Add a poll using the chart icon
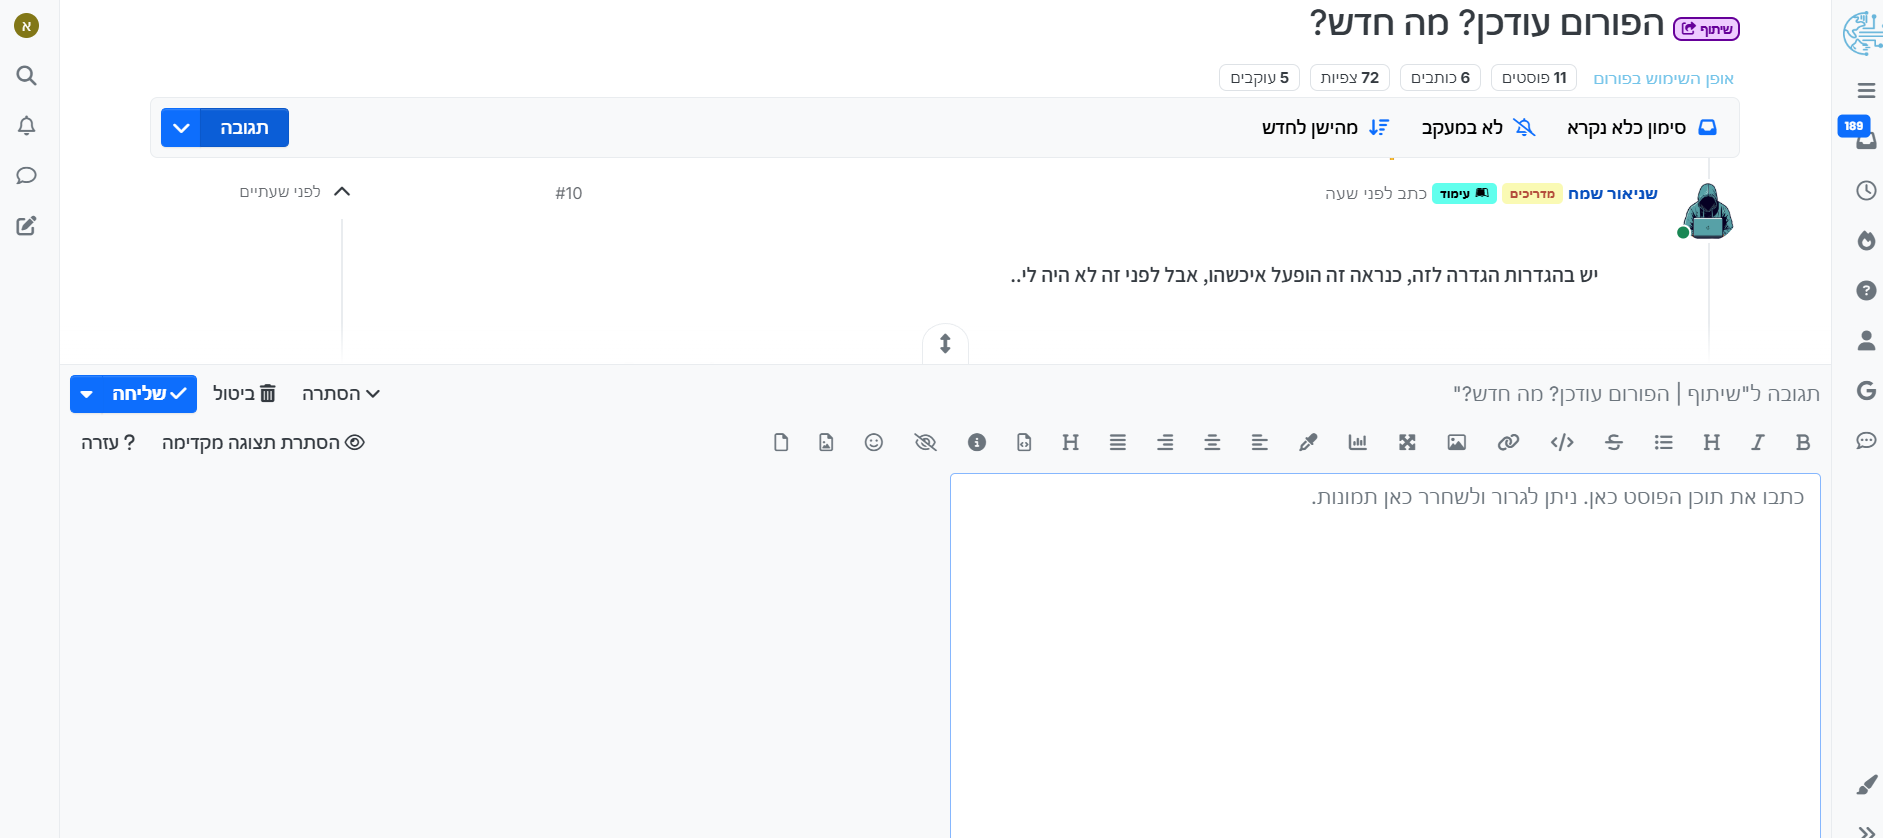The width and height of the screenshot is (1883, 838). point(1357,442)
